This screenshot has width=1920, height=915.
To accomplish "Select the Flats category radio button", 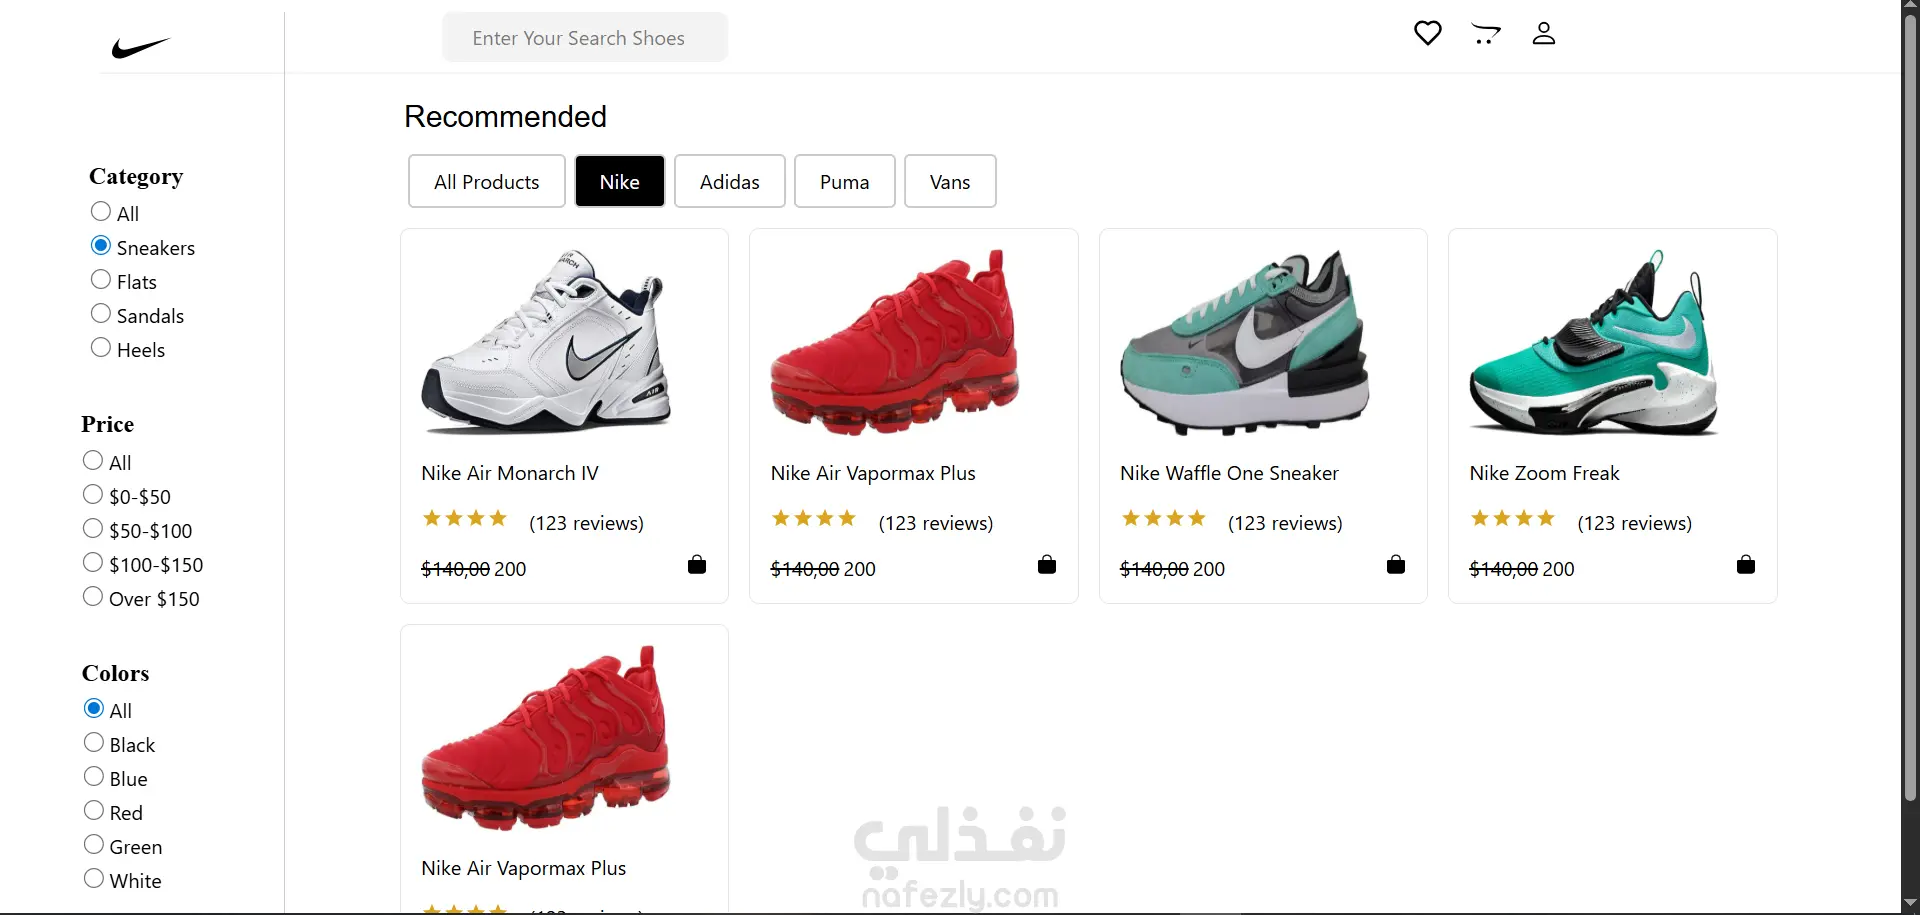I will tap(101, 280).
